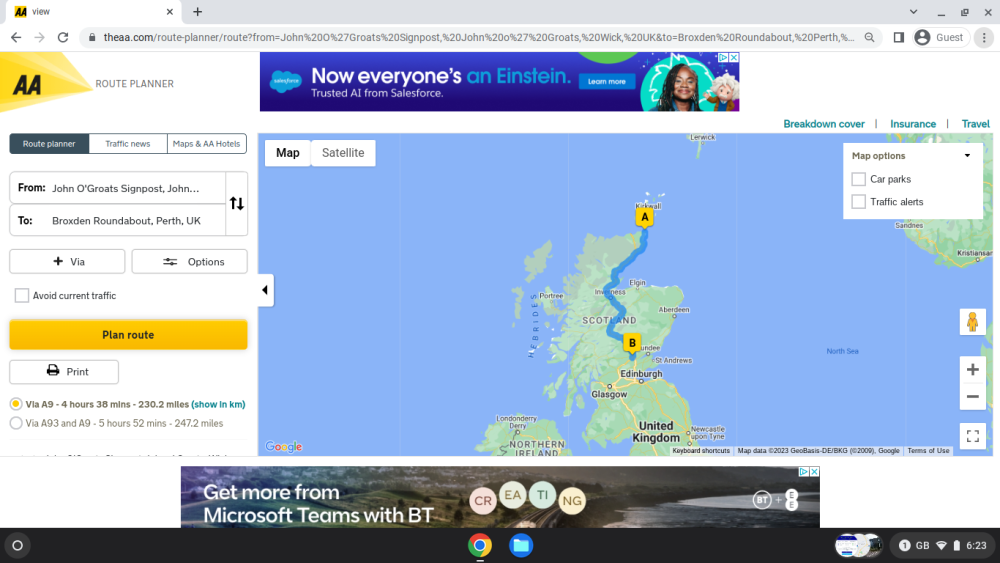Enable the Traffic alerts map option
The width and height of the screenshot is (1000, 563).
click(x=858, y=202)
